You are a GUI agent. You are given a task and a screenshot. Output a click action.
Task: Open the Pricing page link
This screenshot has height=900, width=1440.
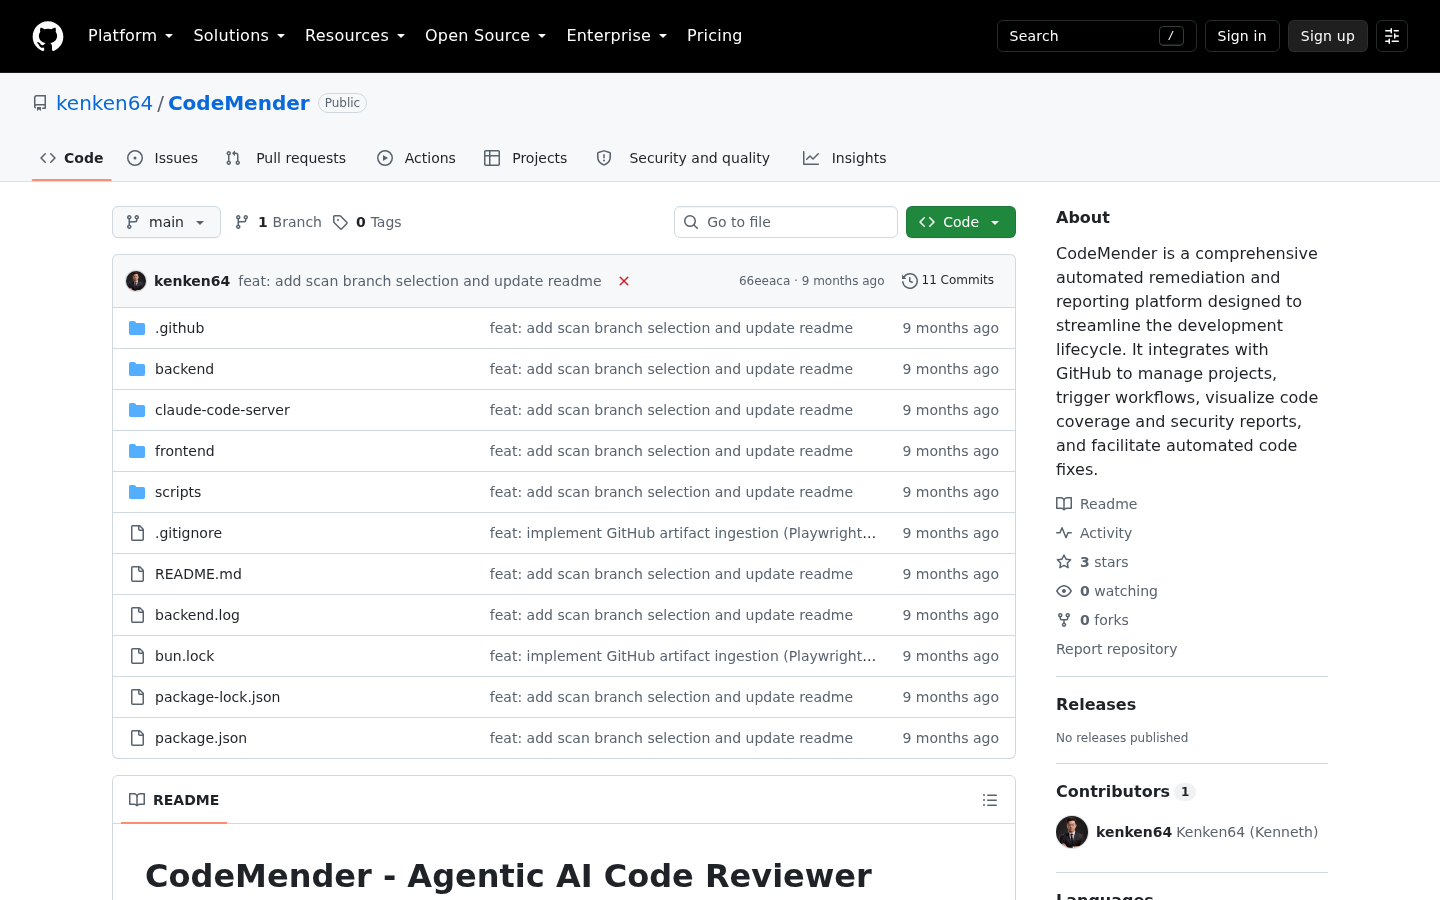[715, 36]
